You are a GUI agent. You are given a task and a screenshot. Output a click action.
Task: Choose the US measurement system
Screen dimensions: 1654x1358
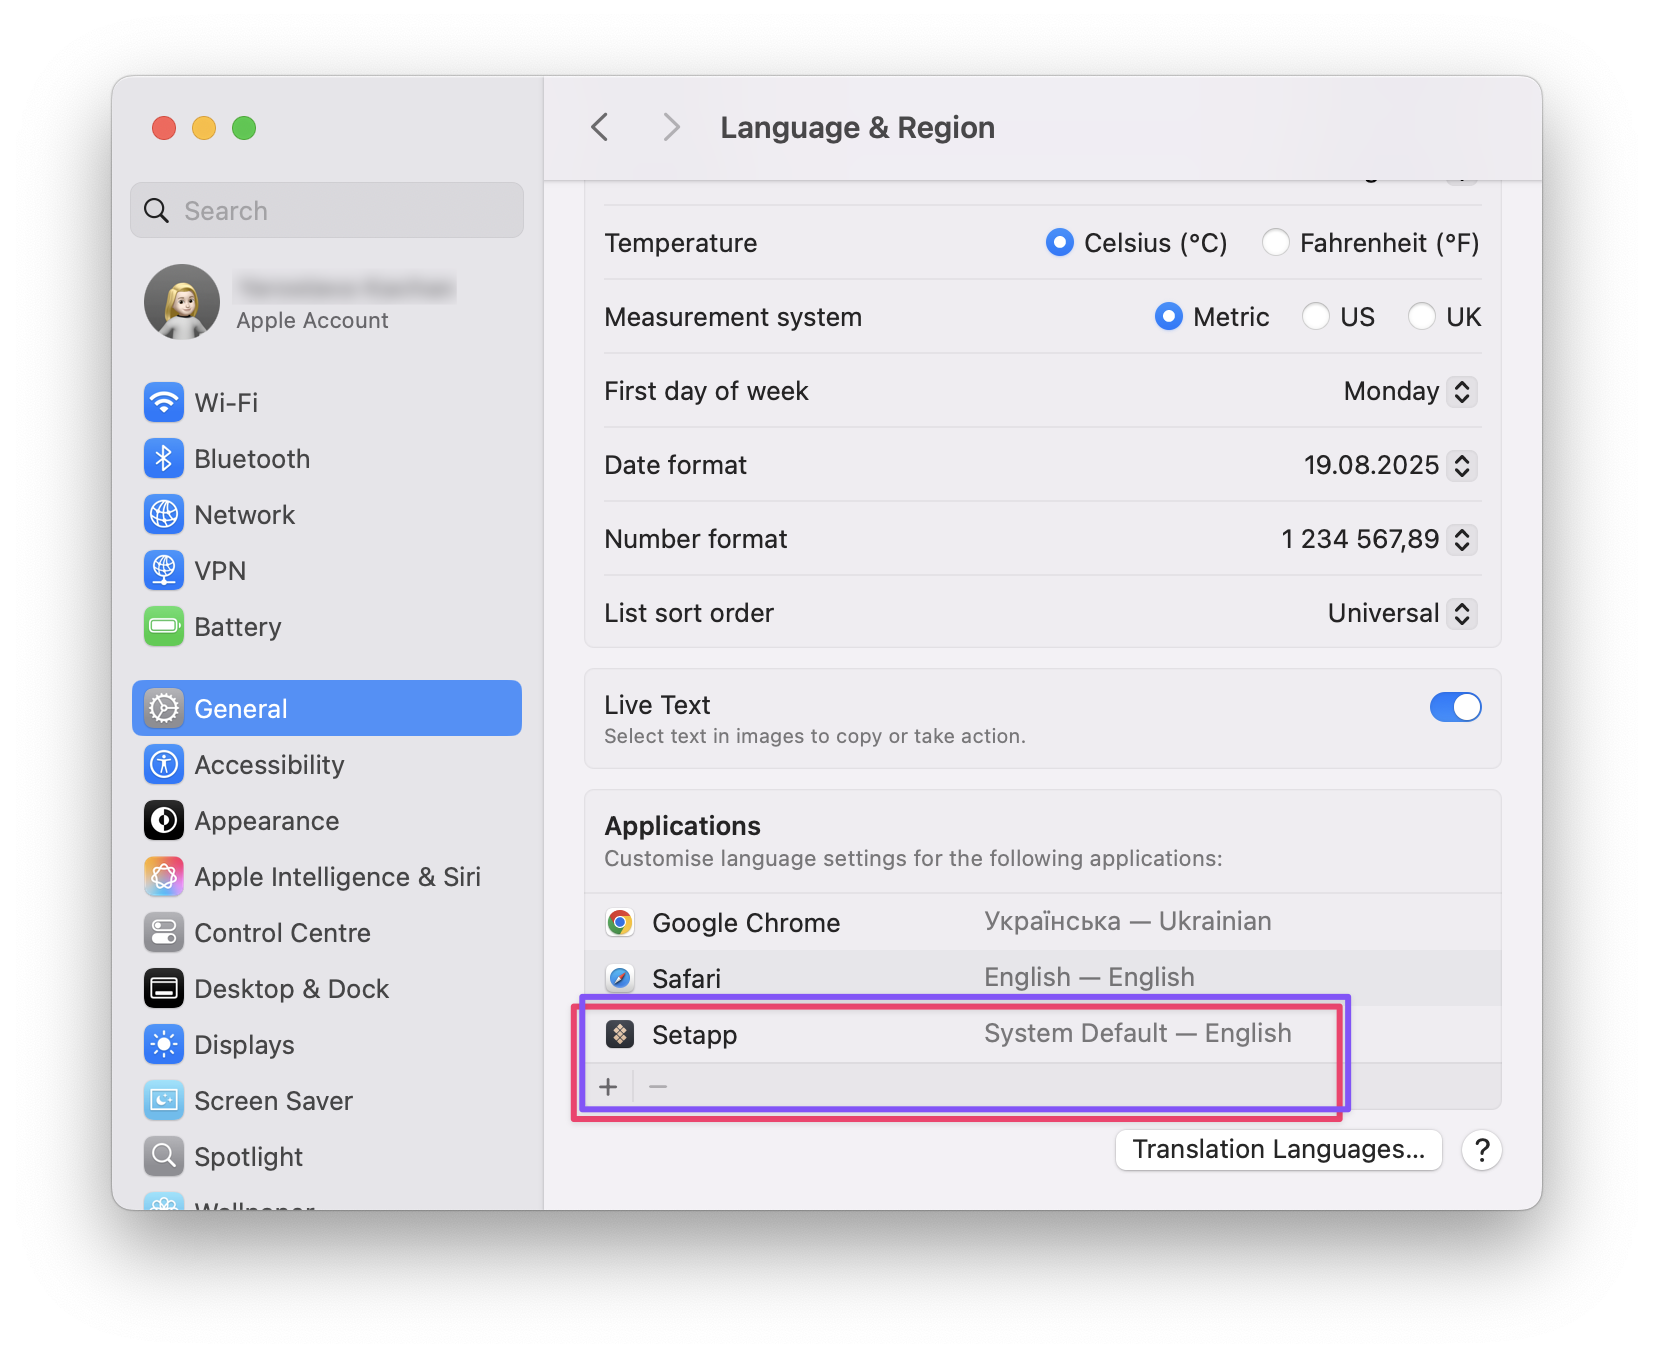(1315, 316)
